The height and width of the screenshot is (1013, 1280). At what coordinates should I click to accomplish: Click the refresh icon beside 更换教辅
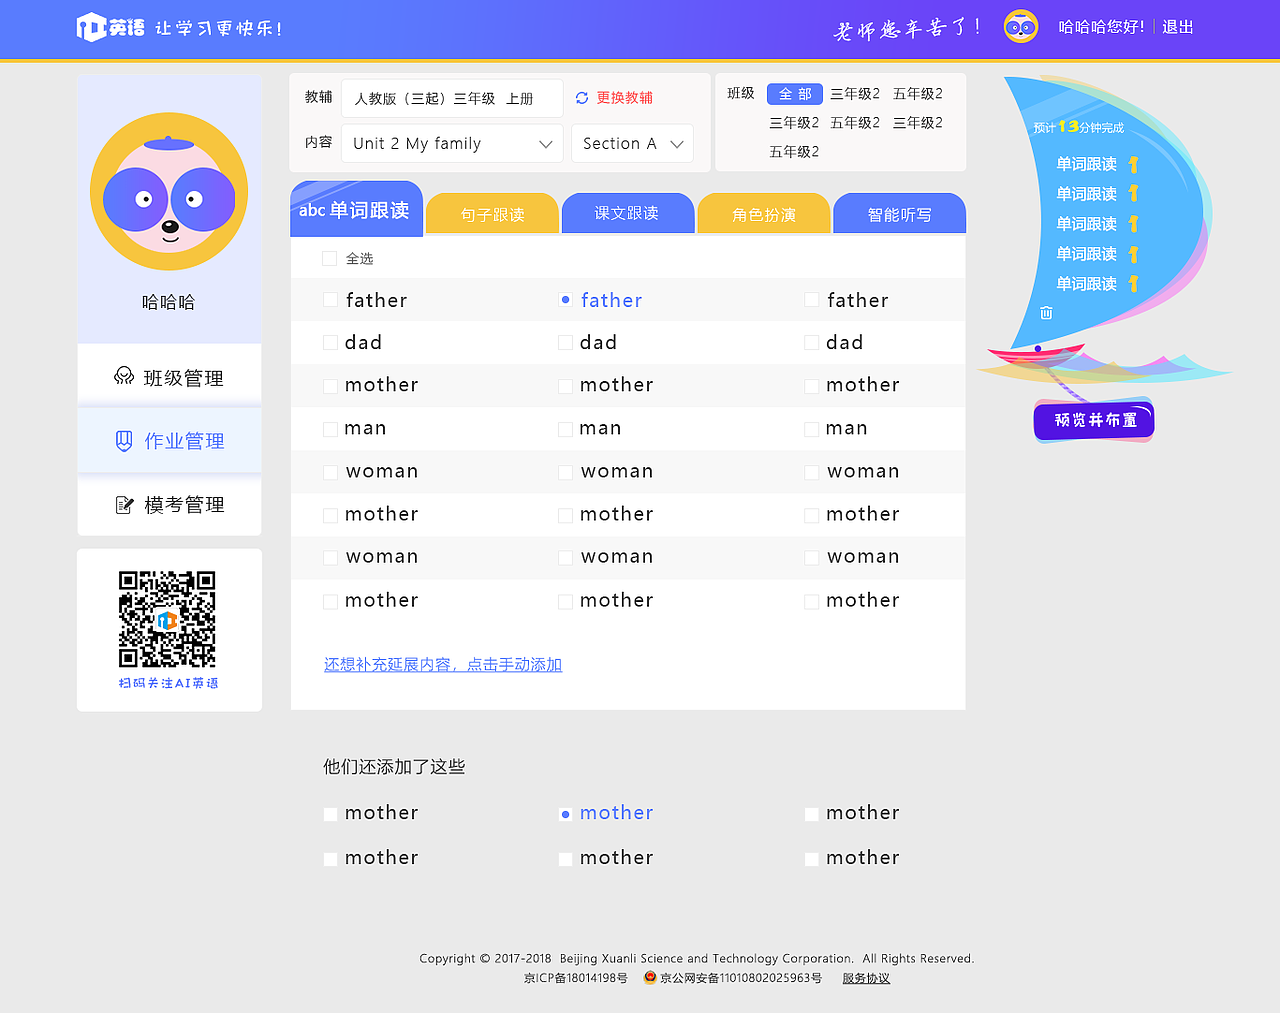tap(581, 97)
